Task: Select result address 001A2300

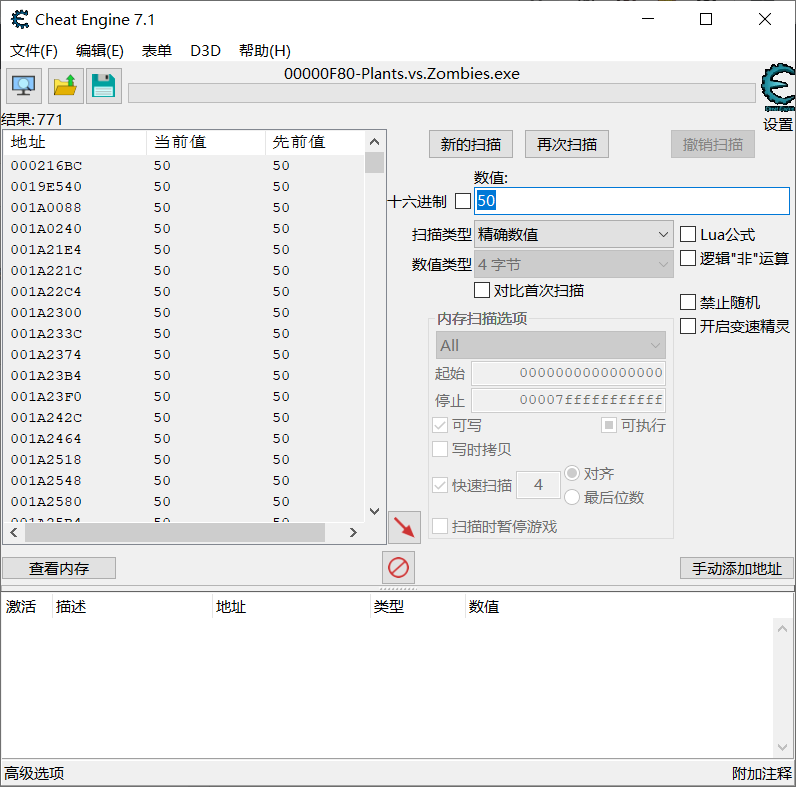Action: [x=46, y=313]
